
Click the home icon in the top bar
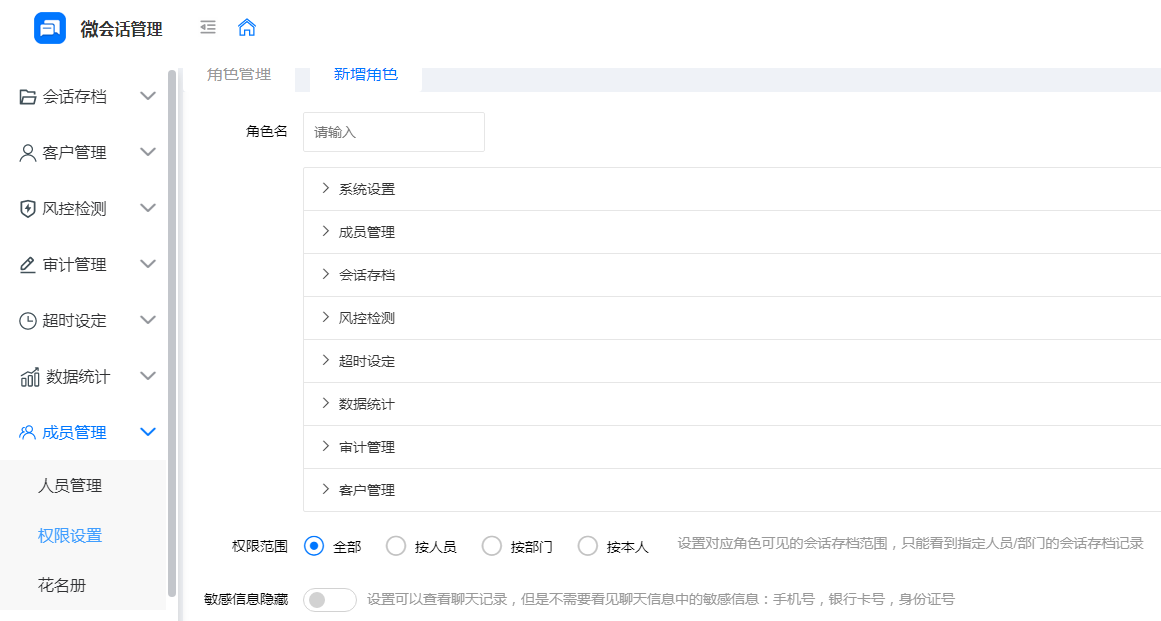click(x=246, y=28)
